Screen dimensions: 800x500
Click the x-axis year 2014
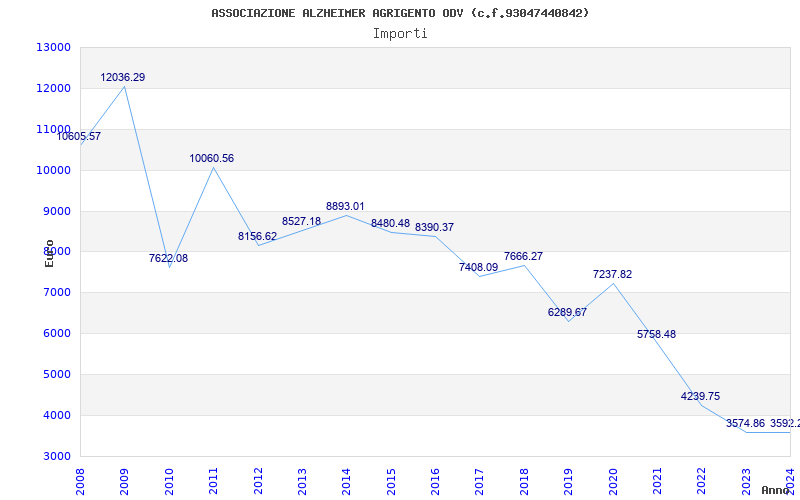tap(346, 481)
